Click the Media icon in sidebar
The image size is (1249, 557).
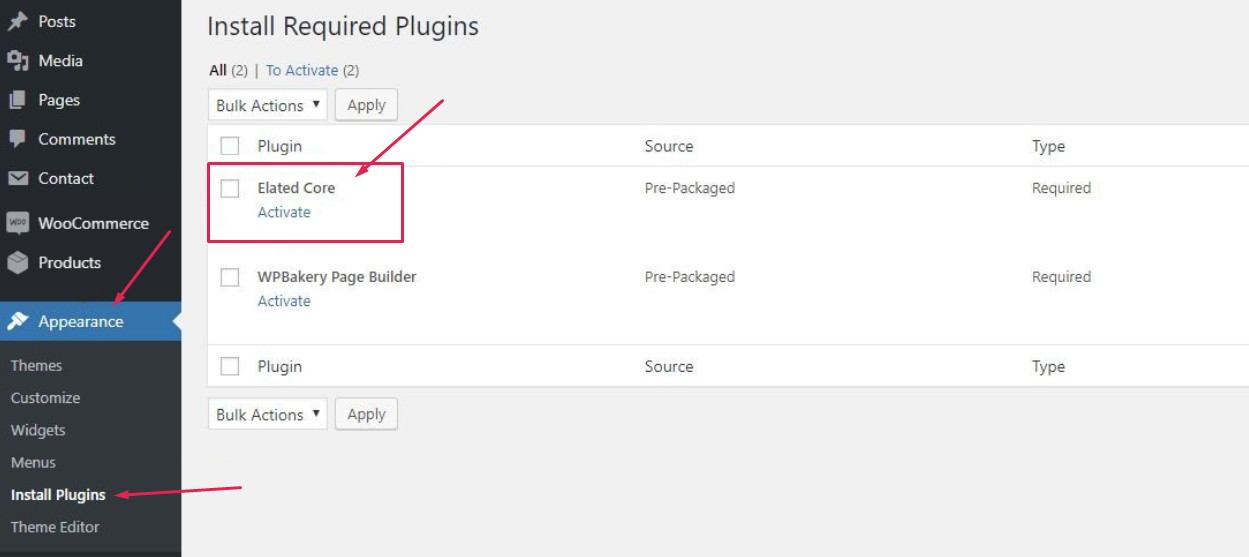[17, 61]
